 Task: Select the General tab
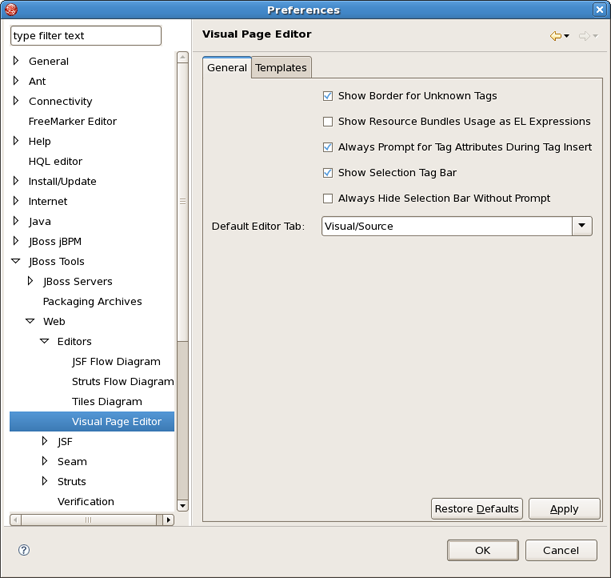(x=227, y=68)
